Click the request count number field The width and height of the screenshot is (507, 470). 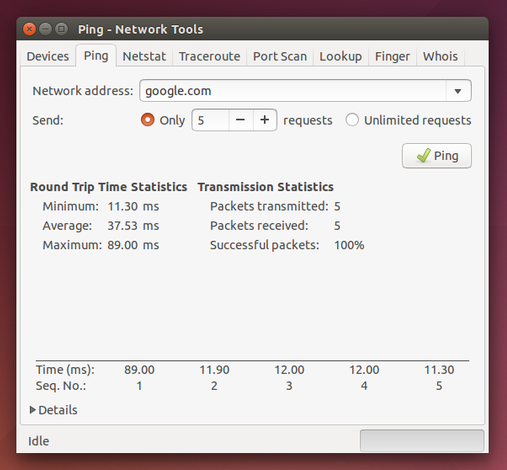211,120
